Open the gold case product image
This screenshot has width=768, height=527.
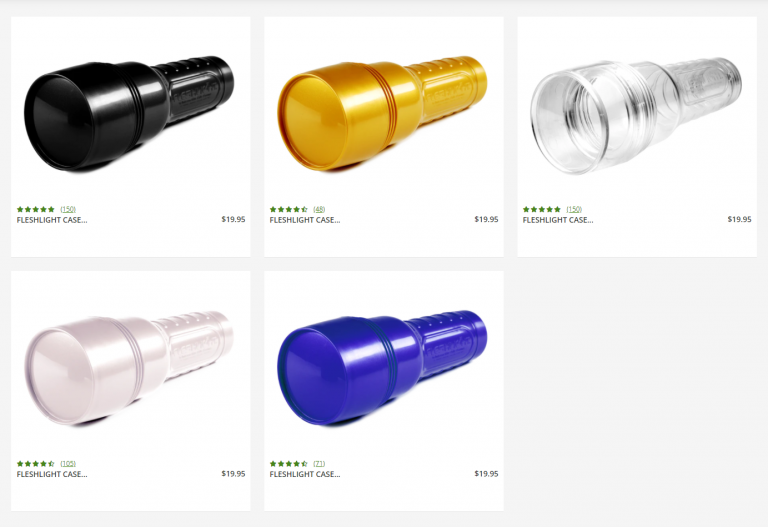(x=383, y=114)
